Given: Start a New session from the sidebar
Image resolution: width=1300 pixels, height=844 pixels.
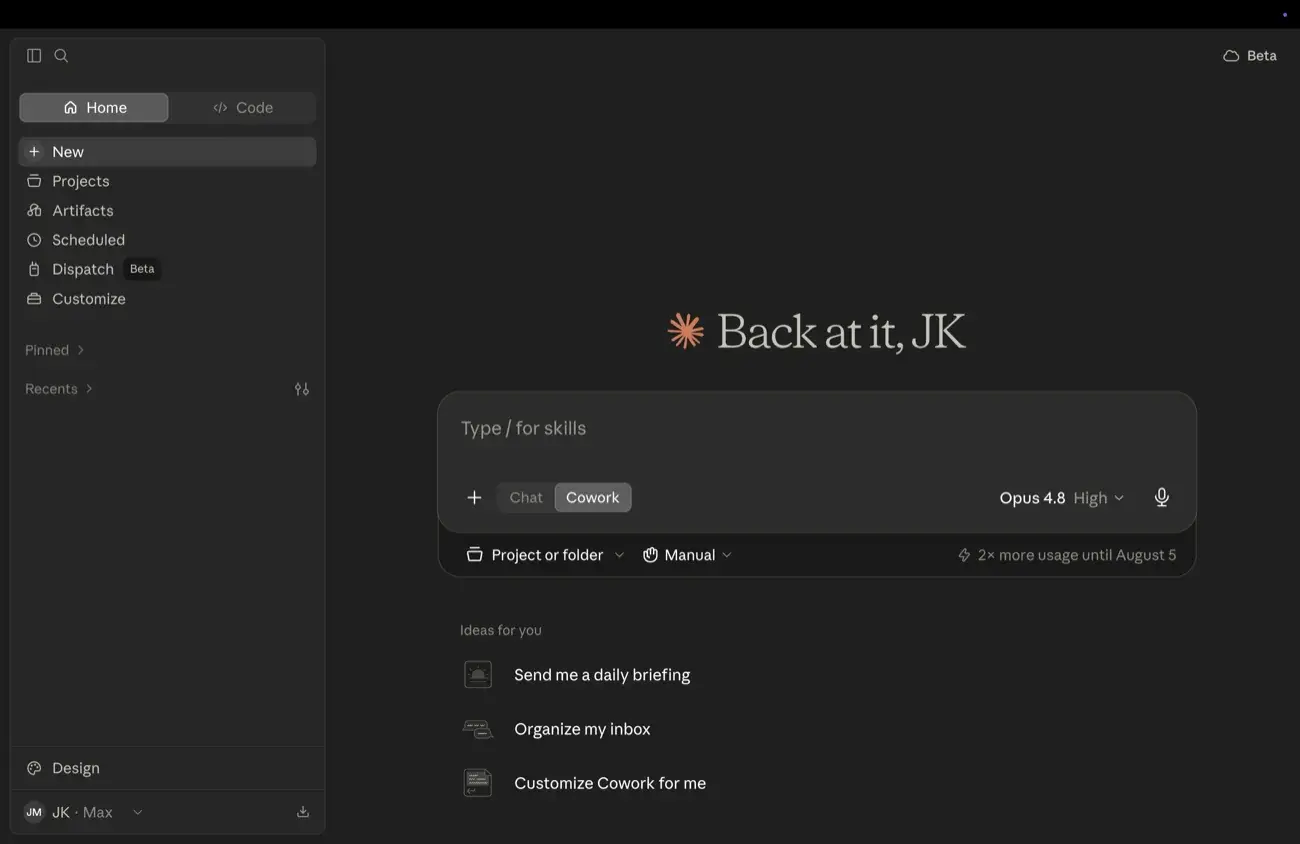Looking at the screenshot, I should (x=167, y=152).
